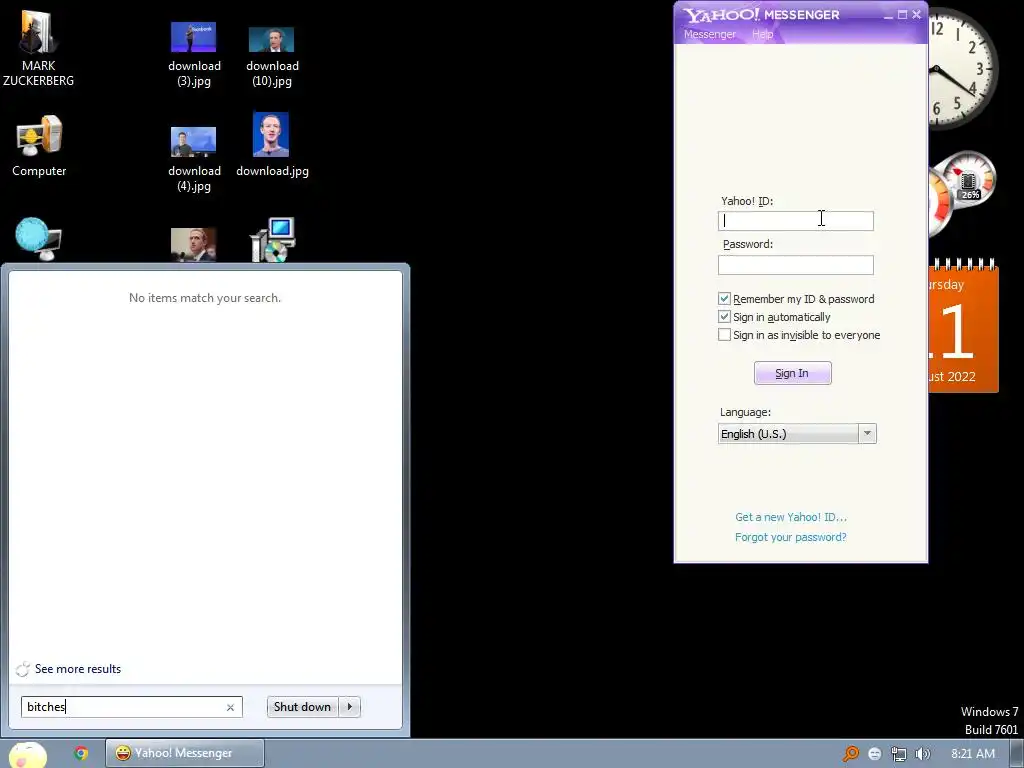The height and width of the screenshot is (768, 1024).
Task: Expand the Shut down options arrow
Action: point(349,707)
